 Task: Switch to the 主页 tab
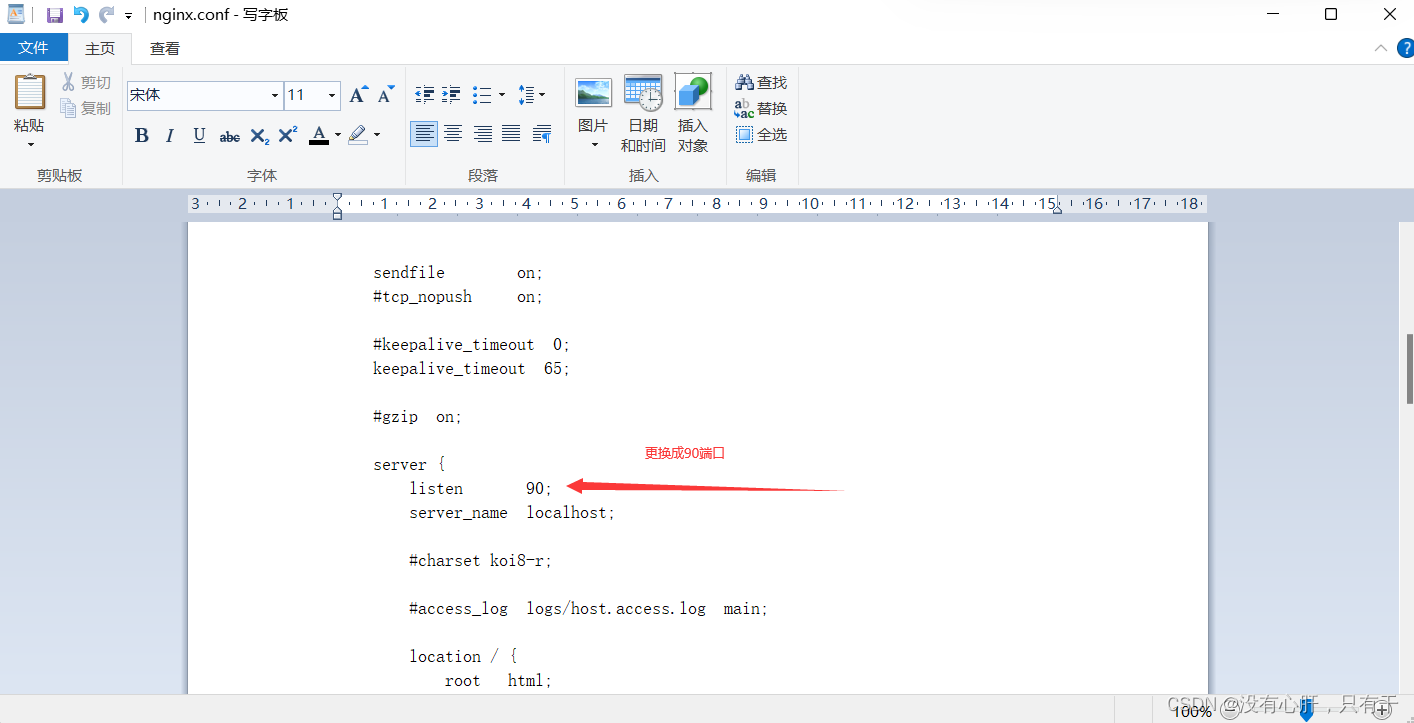point(100,48)
